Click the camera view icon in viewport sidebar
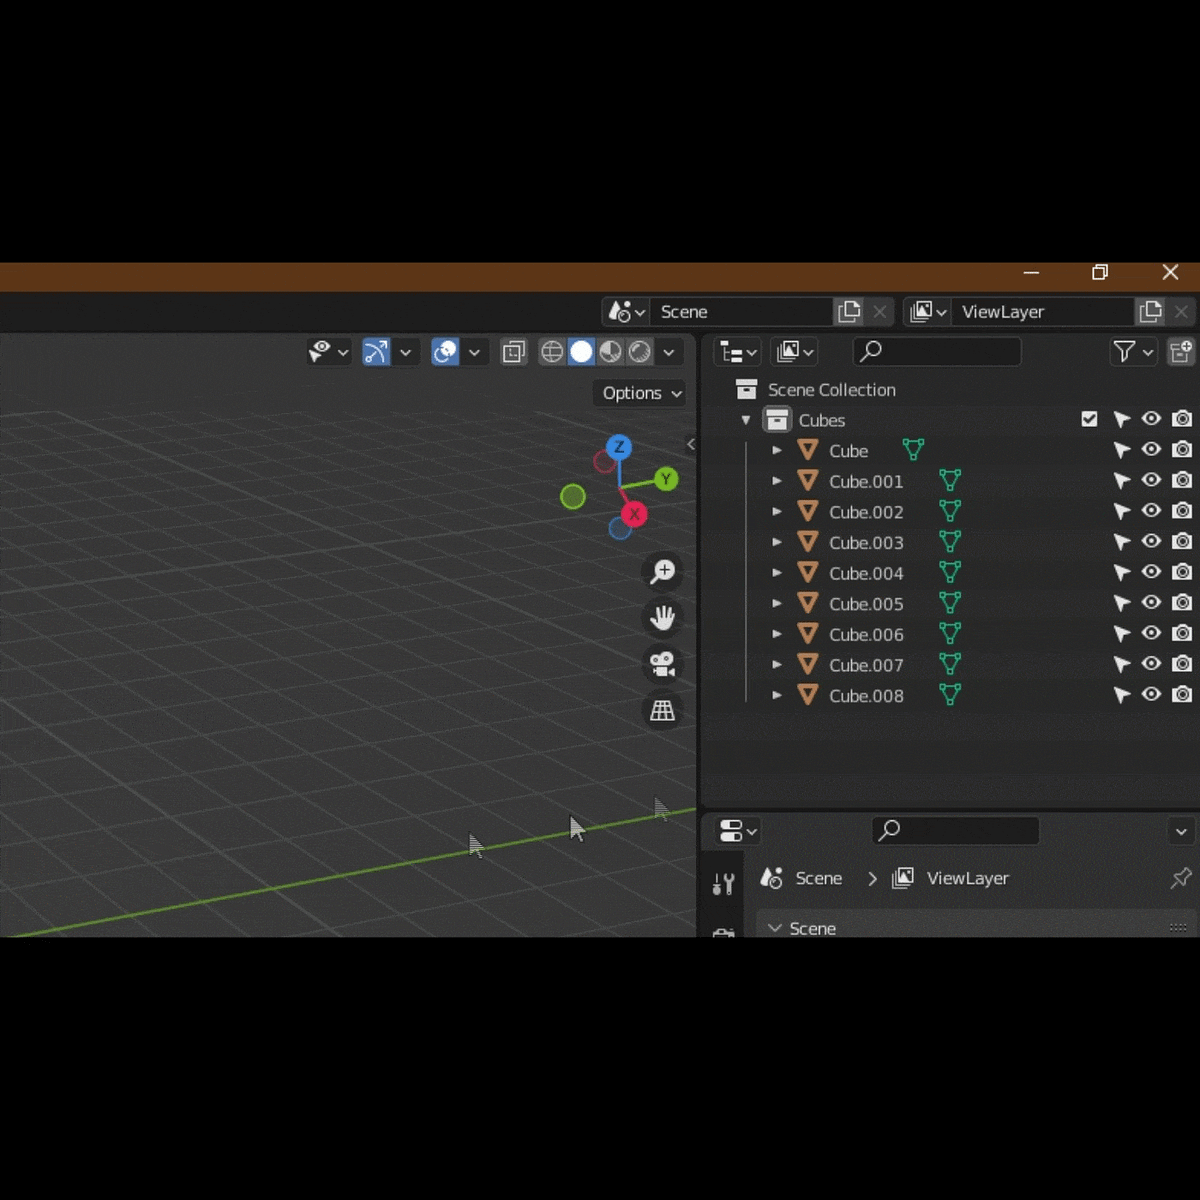This screenshot has height=1200, width=1200. [662, 665]
